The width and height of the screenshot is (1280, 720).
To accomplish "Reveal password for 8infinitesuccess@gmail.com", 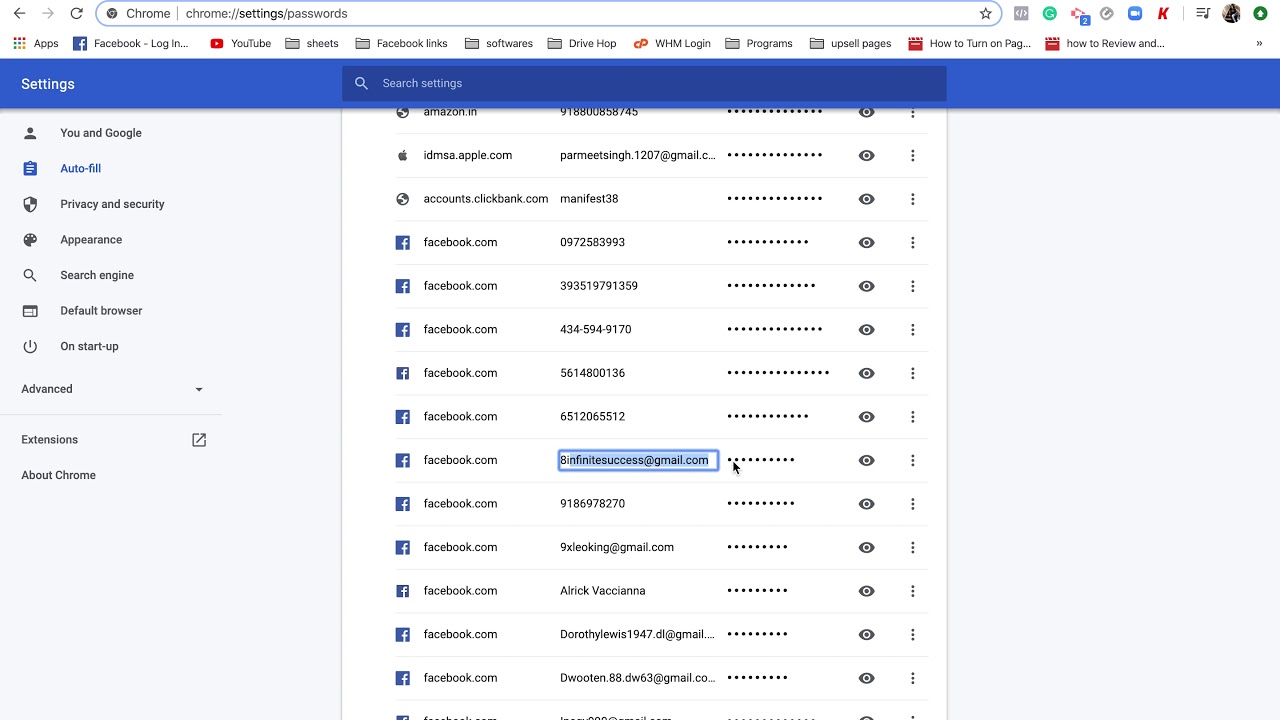I will (x=867, y=460).
